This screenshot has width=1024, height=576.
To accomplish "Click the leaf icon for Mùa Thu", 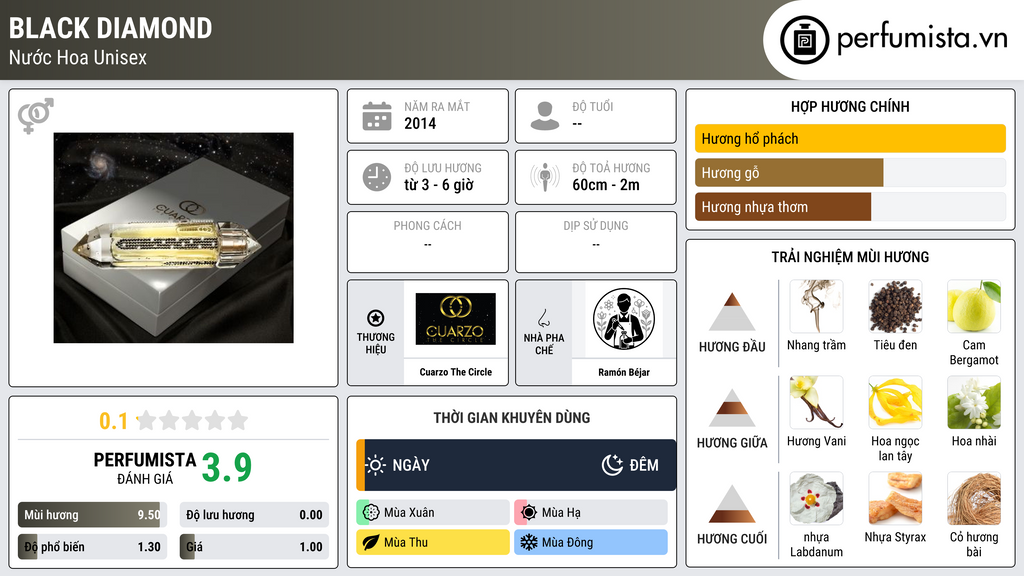I will click(x=370, y=542).
